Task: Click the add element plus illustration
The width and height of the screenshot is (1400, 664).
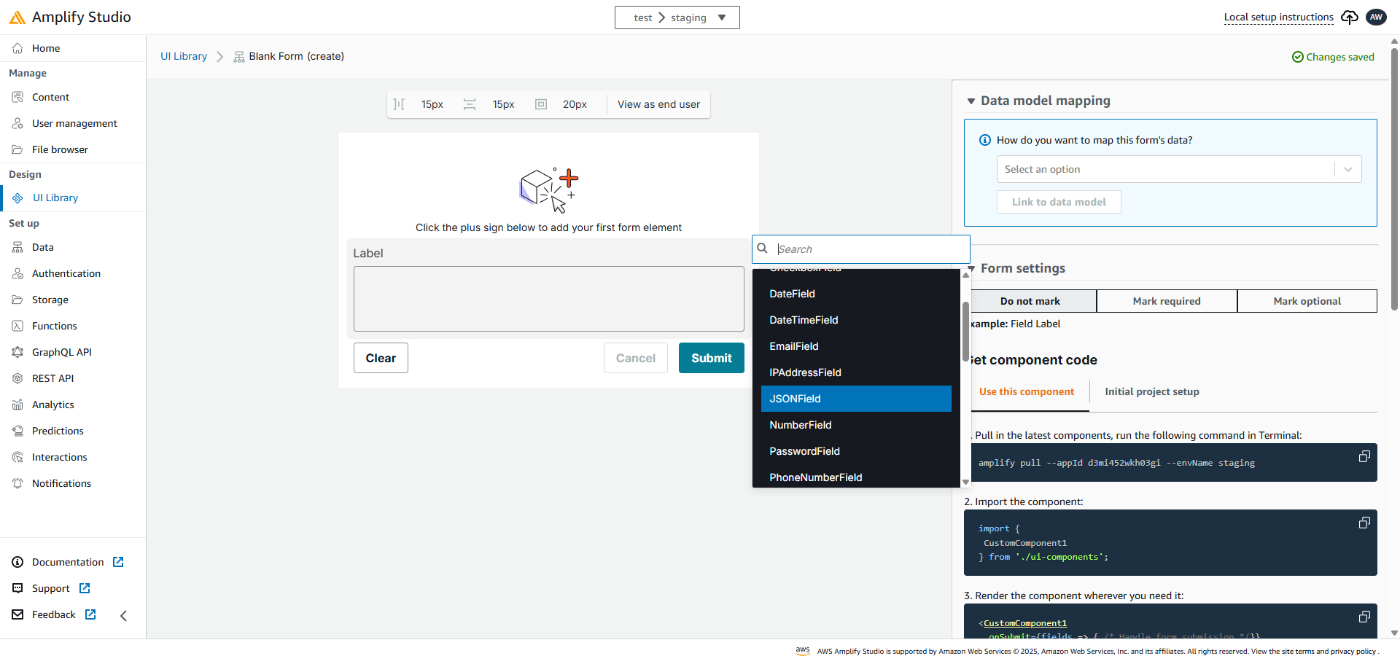Action: point(549,190)
